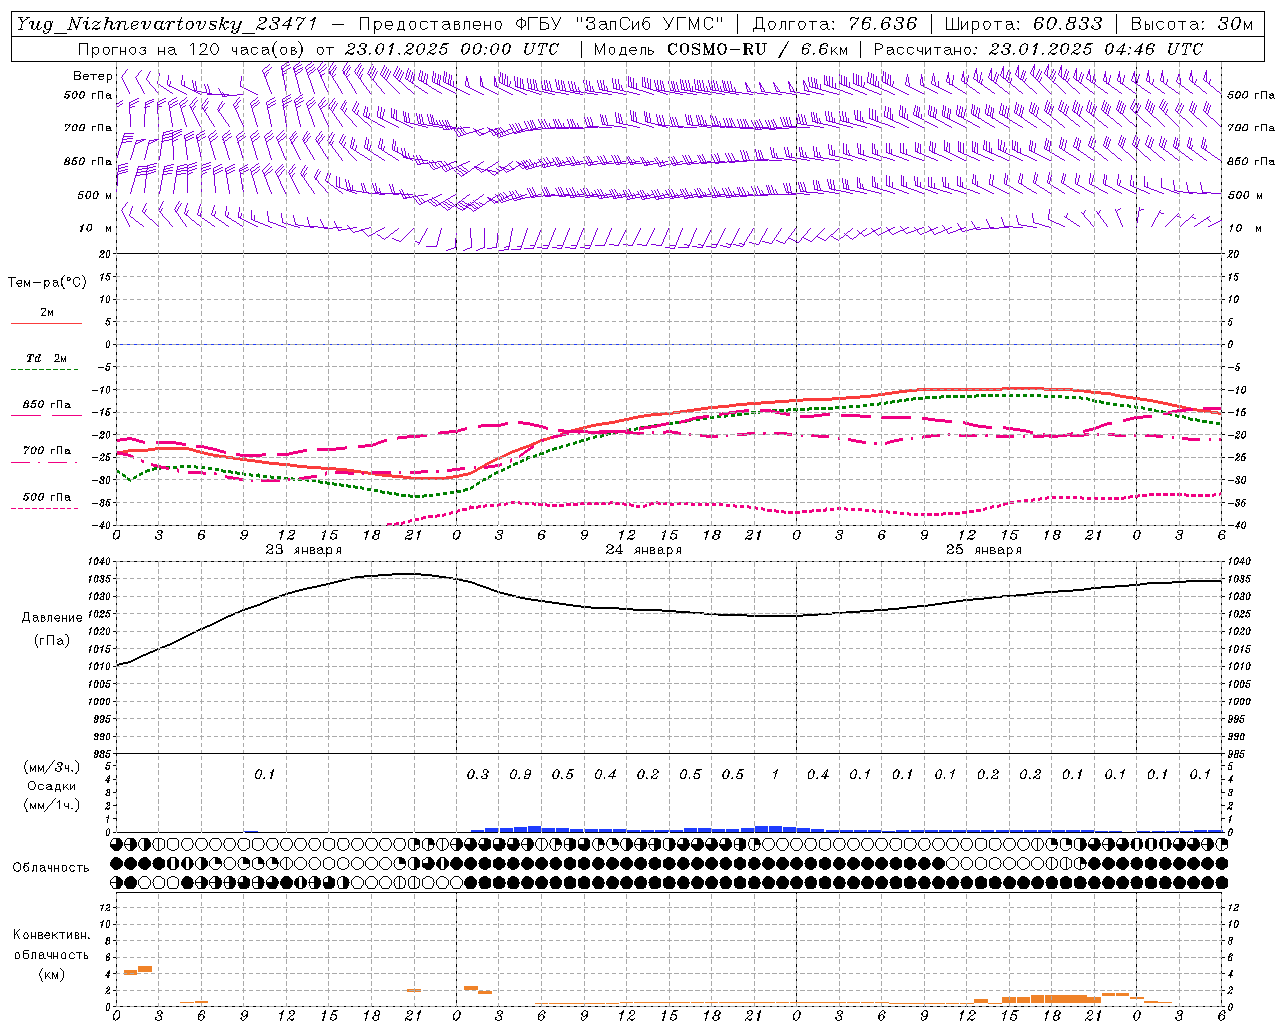The height and width of the screenshot is (1024, 1280).
Task: Click the "Конвективн." convective cloud label
Action: [51, 935]
